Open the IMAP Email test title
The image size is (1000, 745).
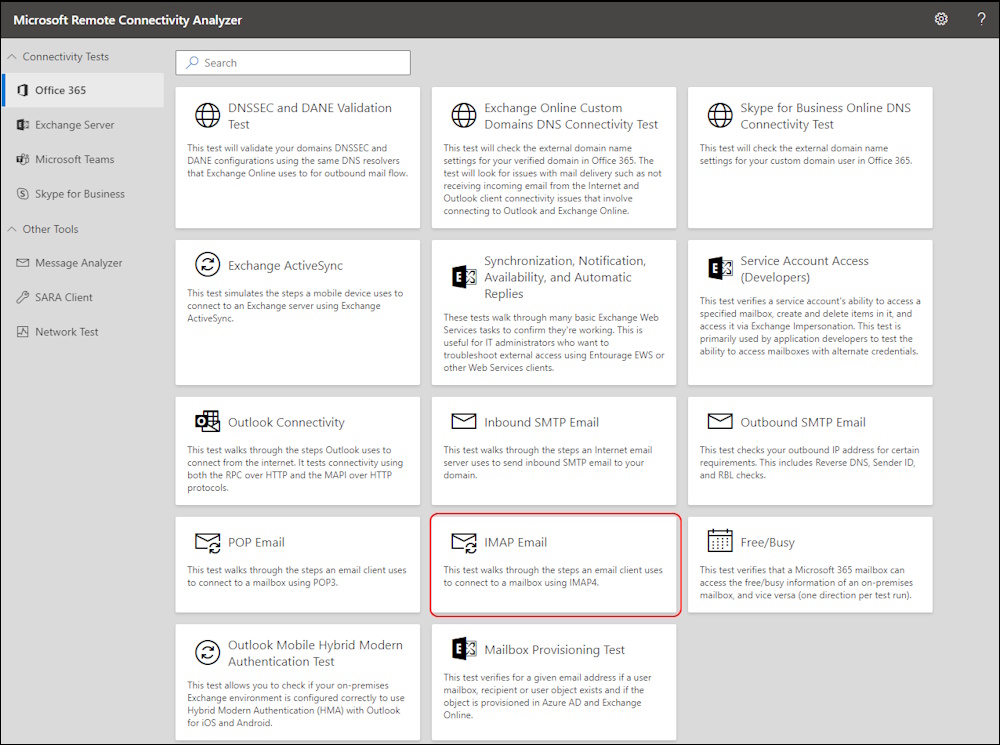(x=515, y=542)
